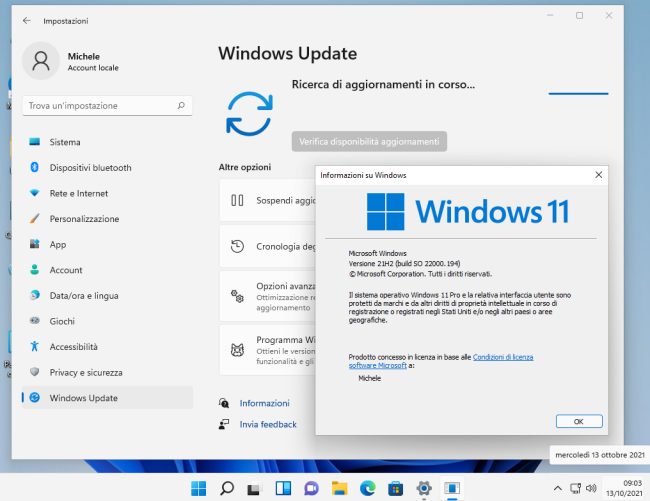The height and width of the screenshot is (501, 650).
Task: Click Verifica disponibilità aggiornamenti button
Action: [x=369, y=142]
